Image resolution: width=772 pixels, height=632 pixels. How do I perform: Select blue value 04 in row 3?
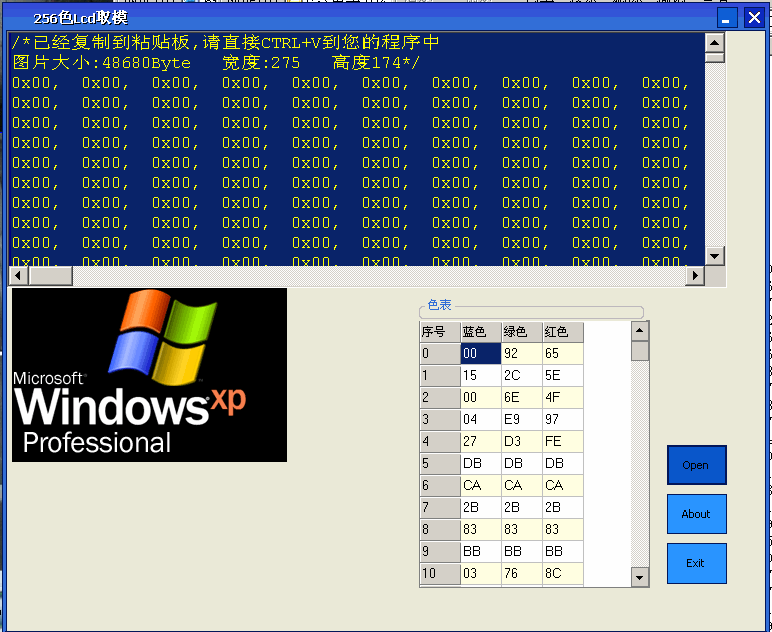pos(481,419)
